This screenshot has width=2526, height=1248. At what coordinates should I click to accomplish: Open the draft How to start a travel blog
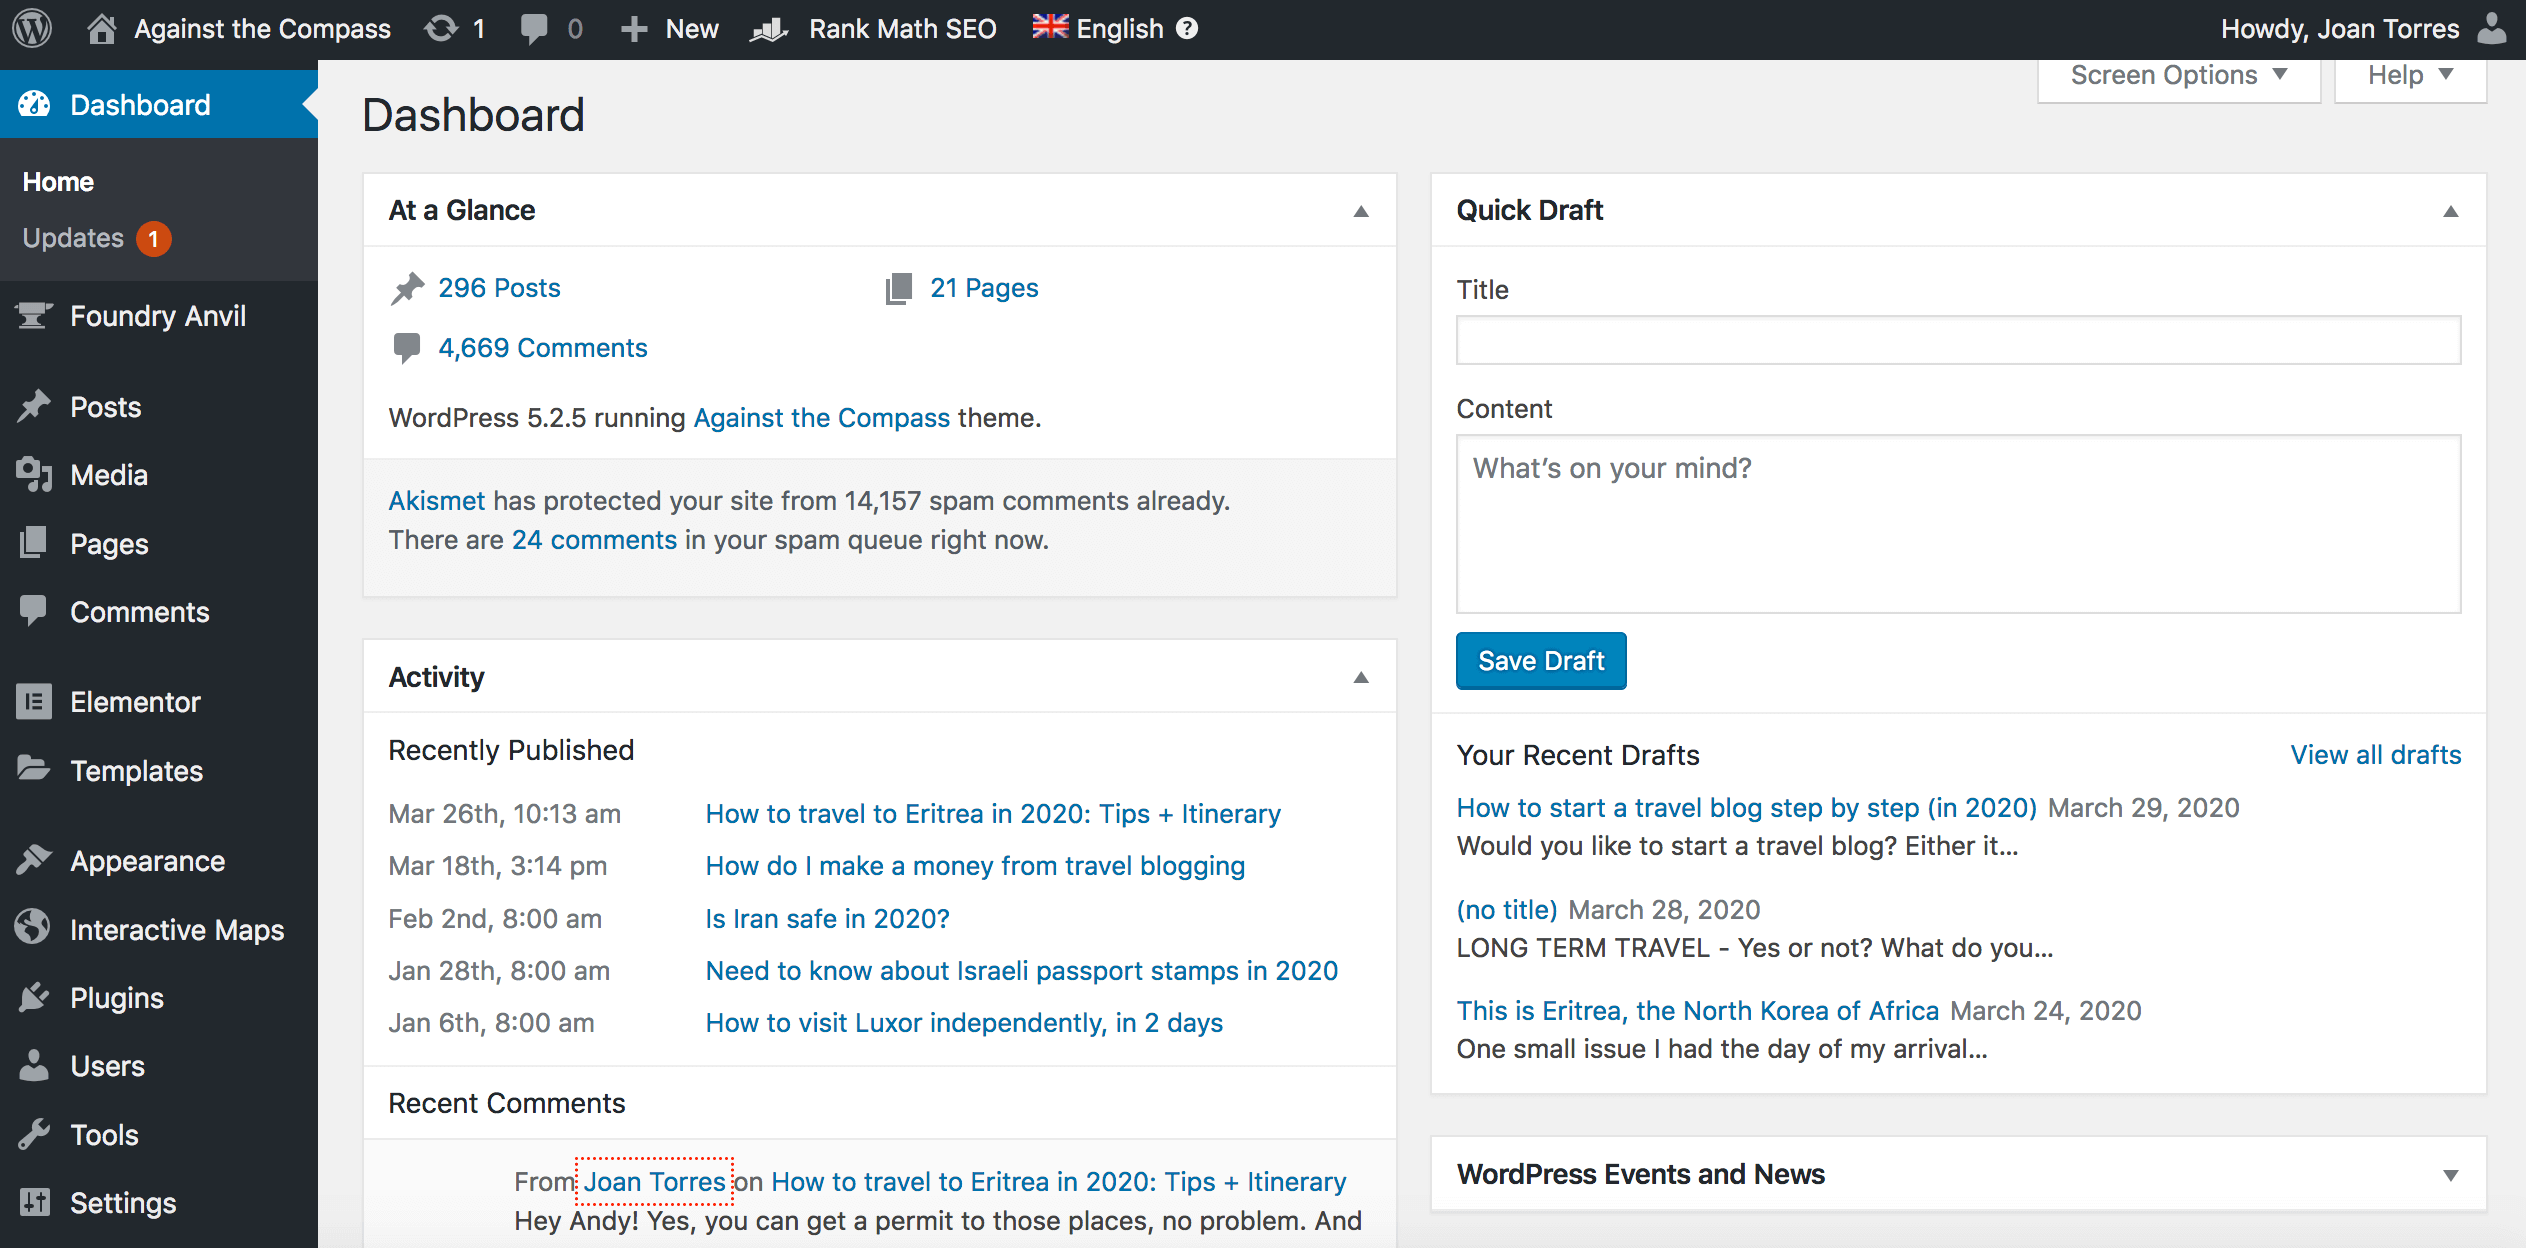[x=1746, y=808]
